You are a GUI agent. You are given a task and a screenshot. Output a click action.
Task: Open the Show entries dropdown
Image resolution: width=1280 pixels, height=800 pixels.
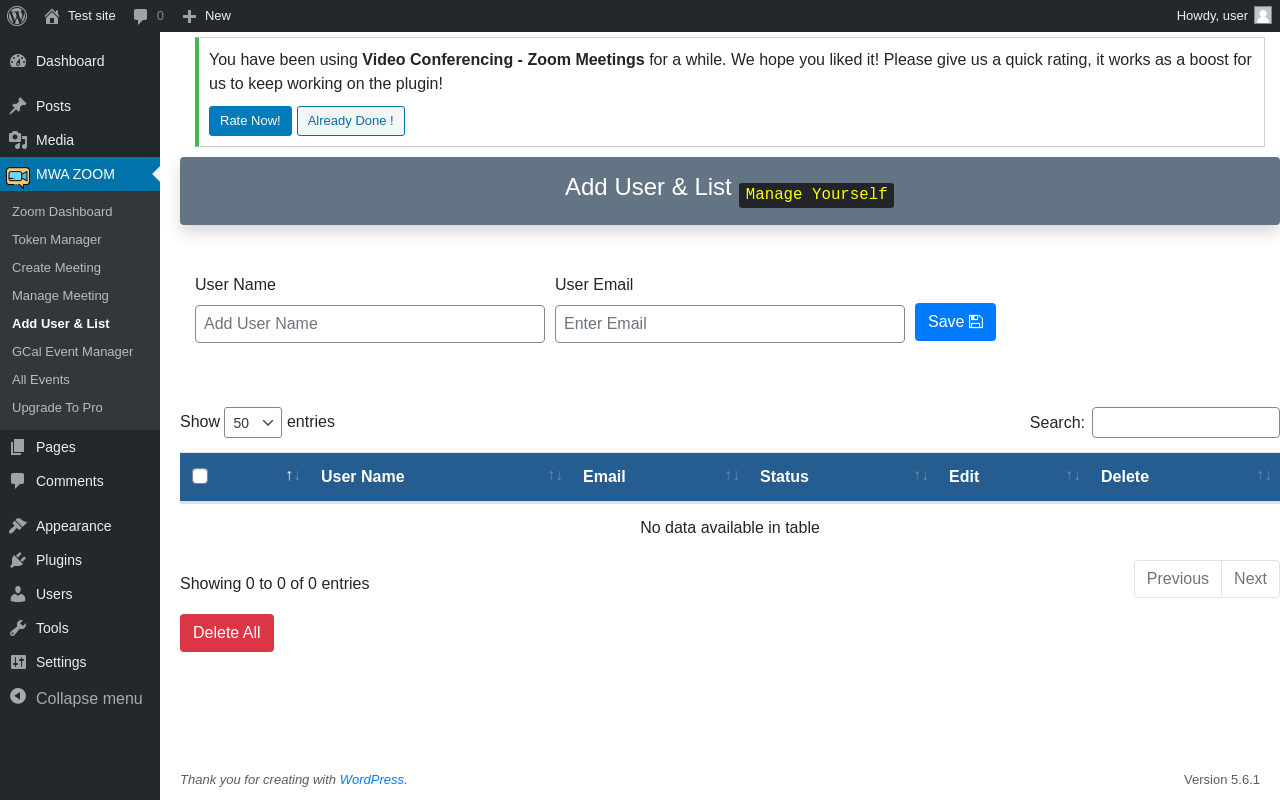pyautogui.click(x=253, y=423)
